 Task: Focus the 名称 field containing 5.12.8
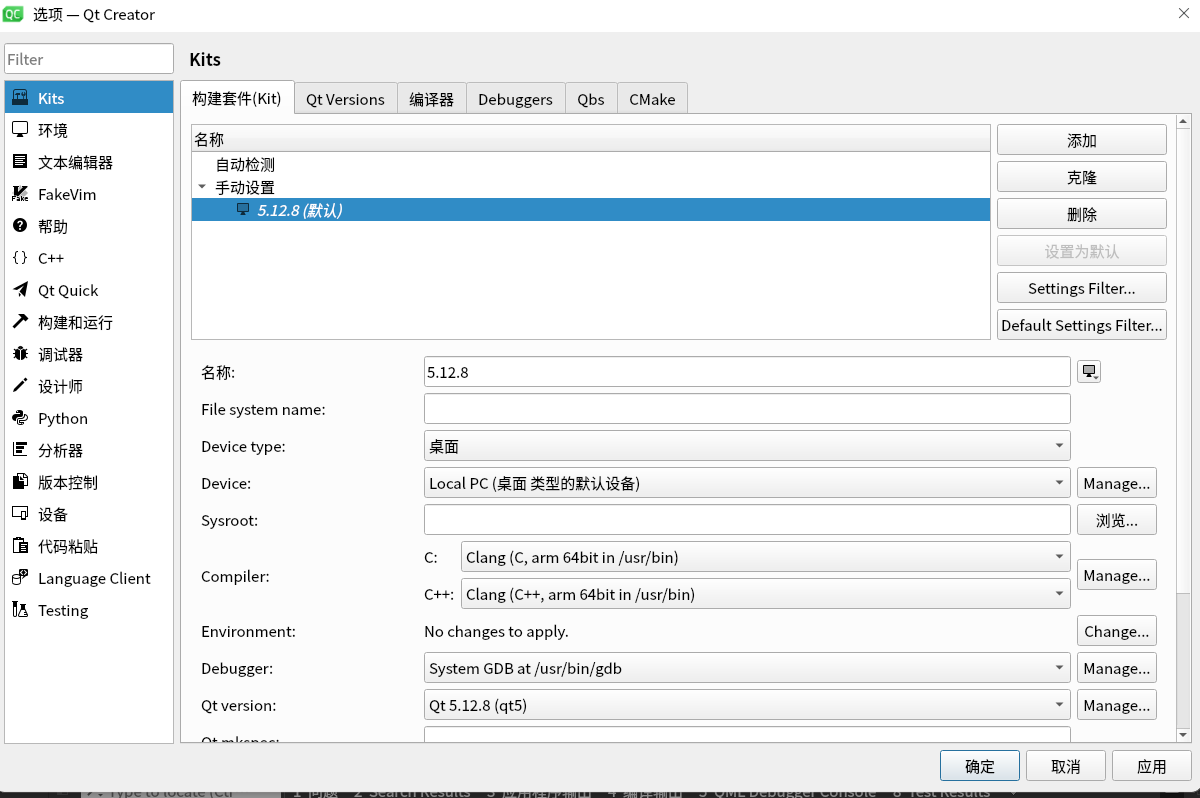[747, 372]
